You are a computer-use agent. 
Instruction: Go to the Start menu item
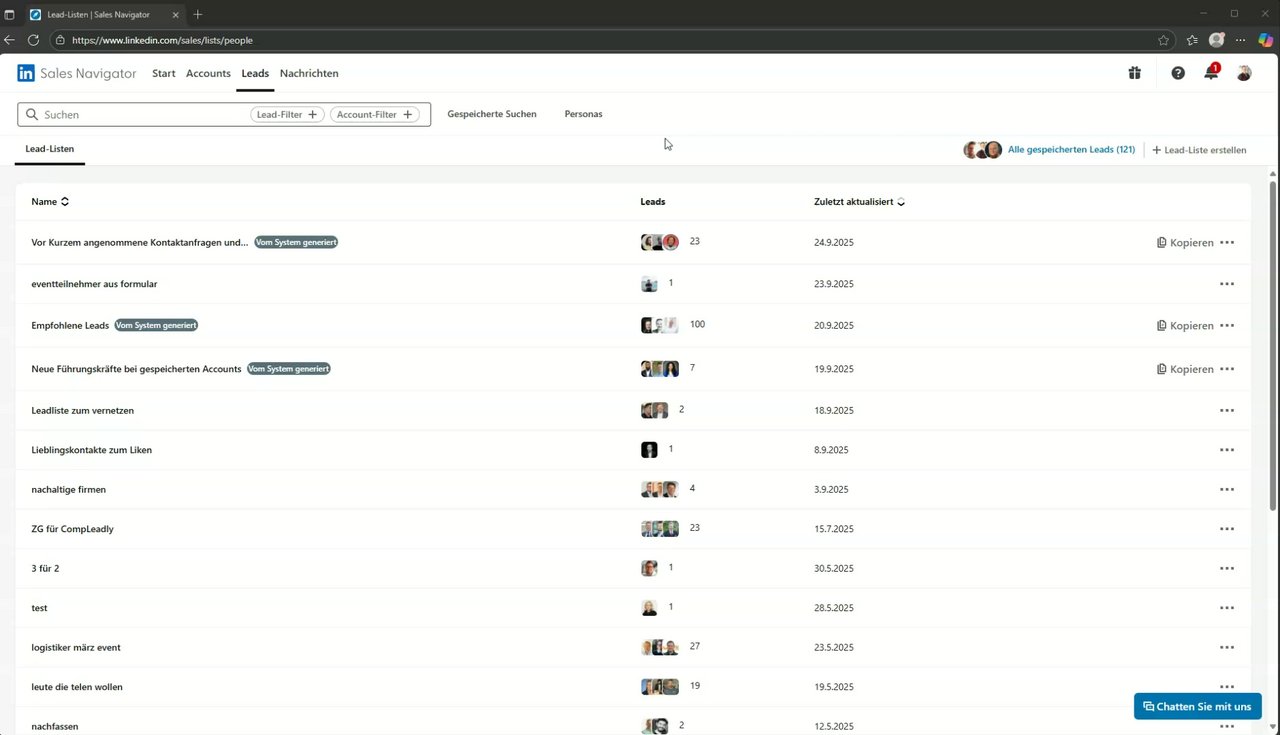pos(163,73)
